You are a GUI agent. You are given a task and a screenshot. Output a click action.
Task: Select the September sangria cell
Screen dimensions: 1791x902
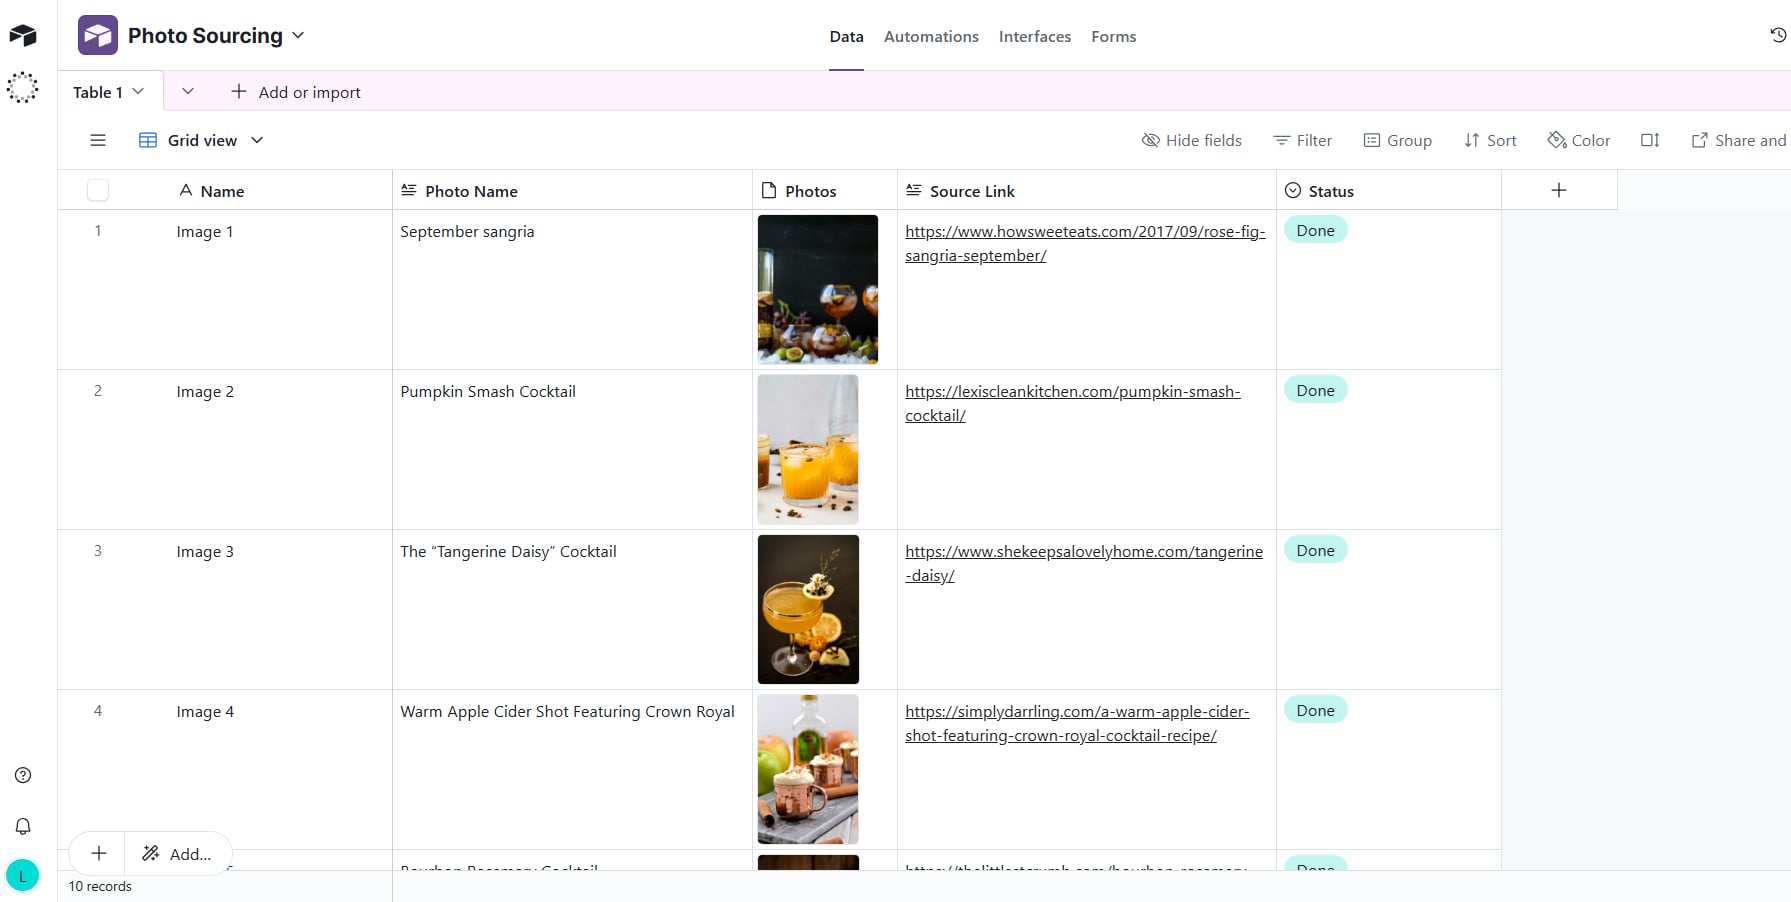[572, 289]
